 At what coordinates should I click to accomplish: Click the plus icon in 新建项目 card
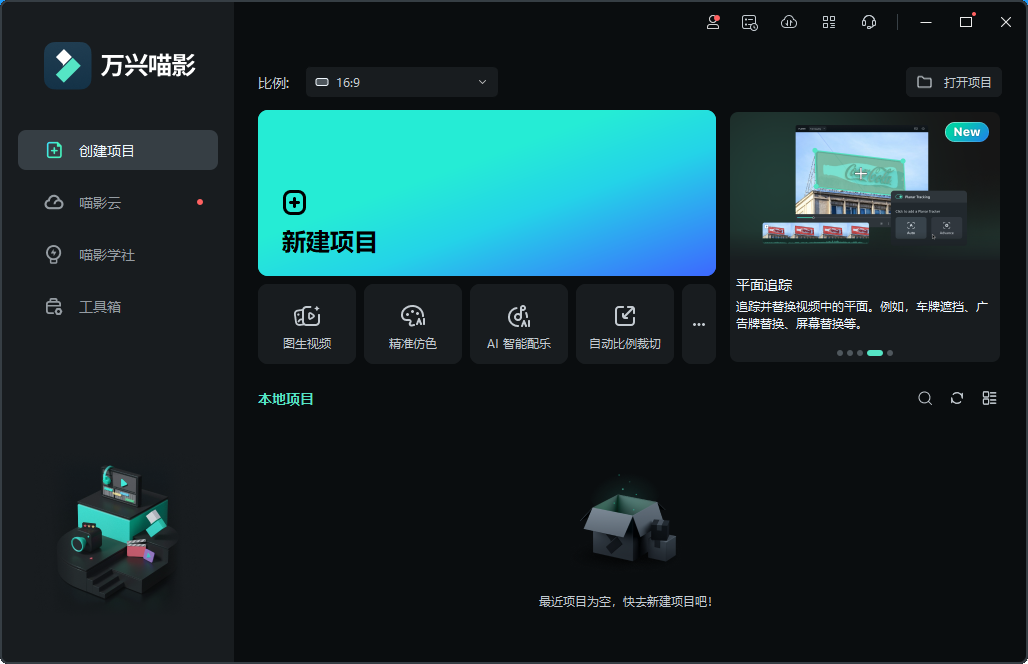(x=294, y=203)
